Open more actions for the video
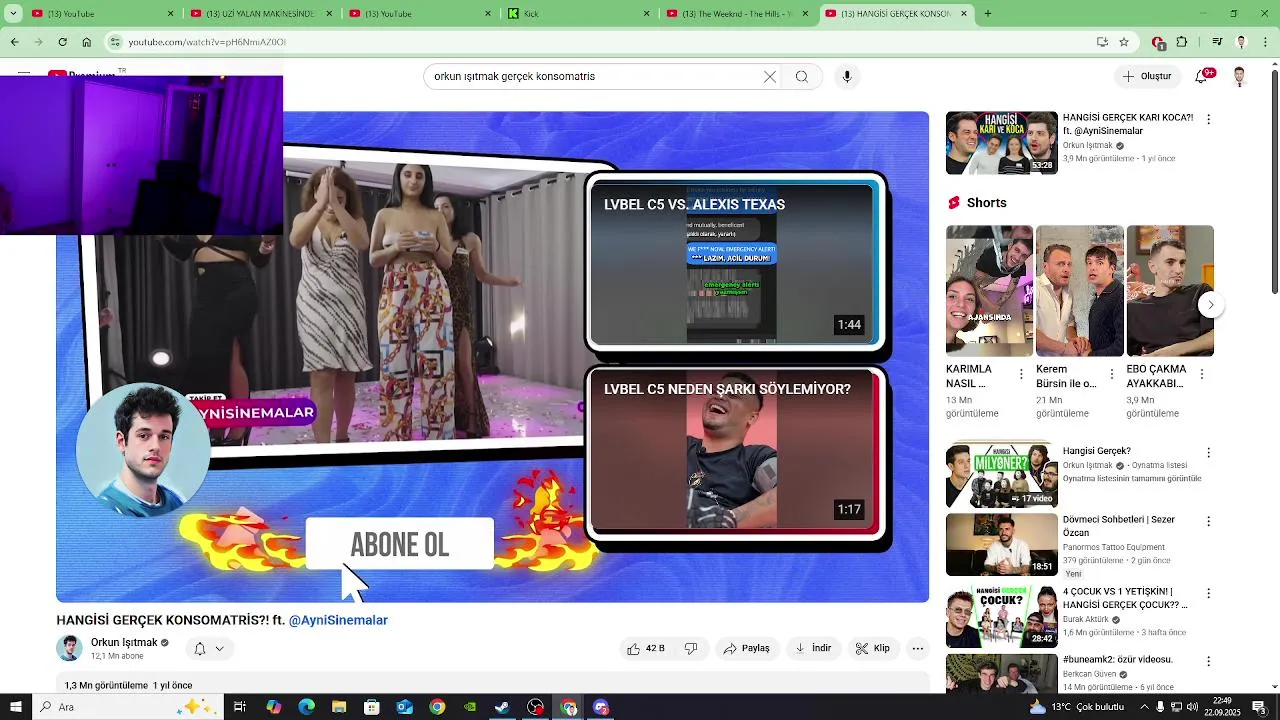The width and height of the screenshot is (1280, 720). 917,649
